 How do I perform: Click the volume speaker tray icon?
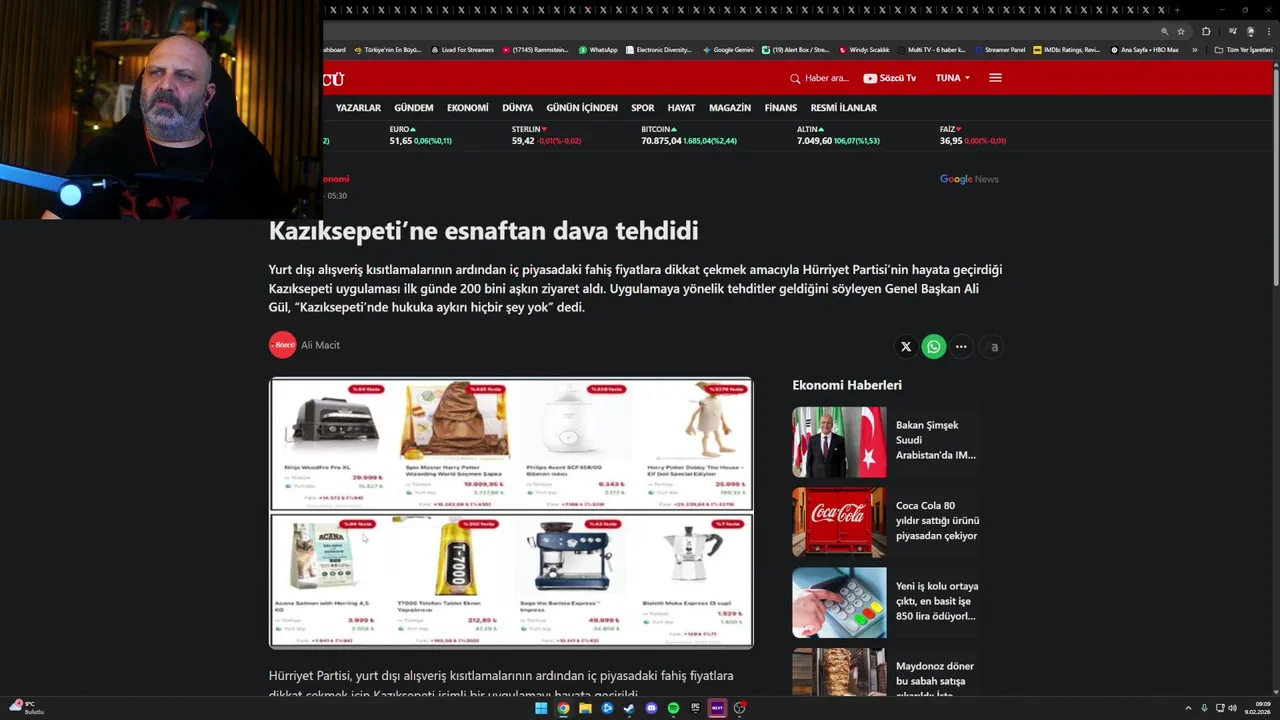click(1232, 708)
